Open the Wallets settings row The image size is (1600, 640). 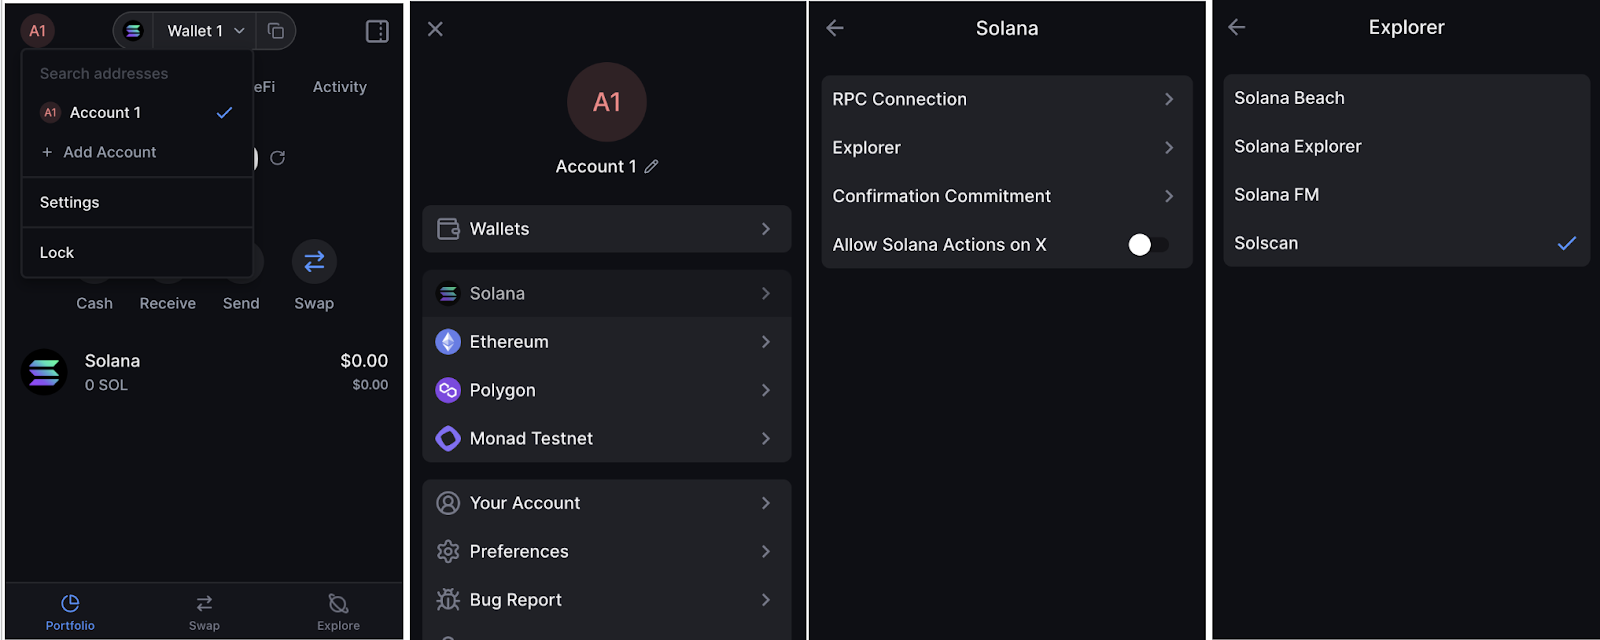(607, 229)
